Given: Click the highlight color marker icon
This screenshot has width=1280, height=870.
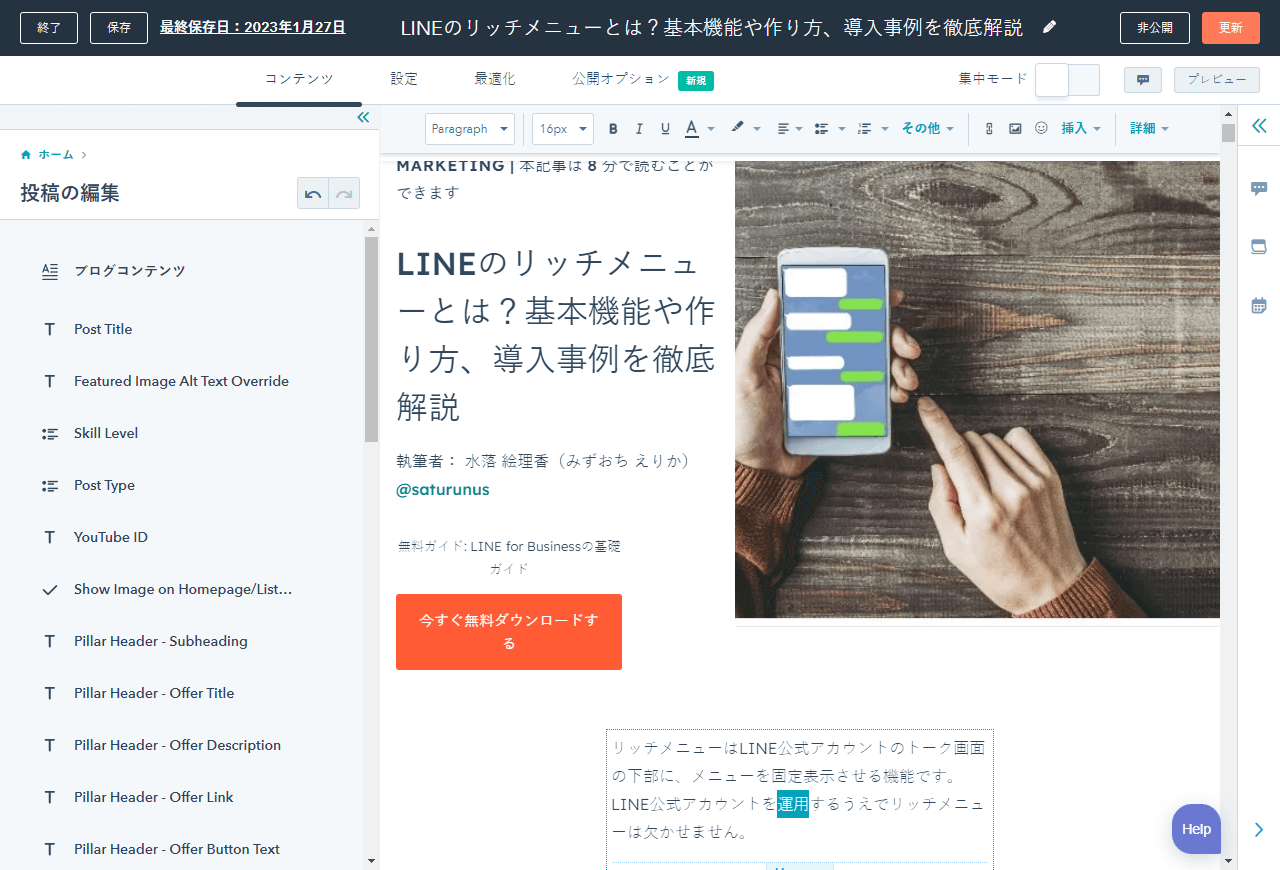Looking at the screenshot, I should (x=738, y=128).
